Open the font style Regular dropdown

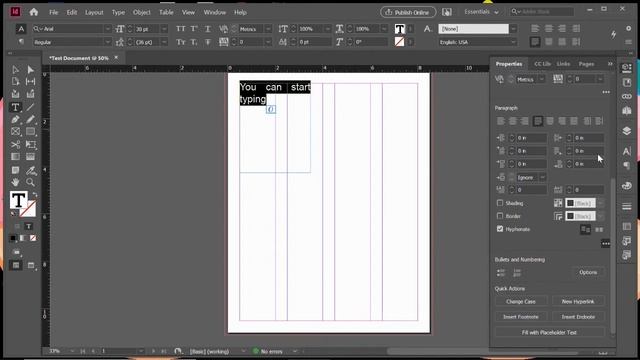107,42
